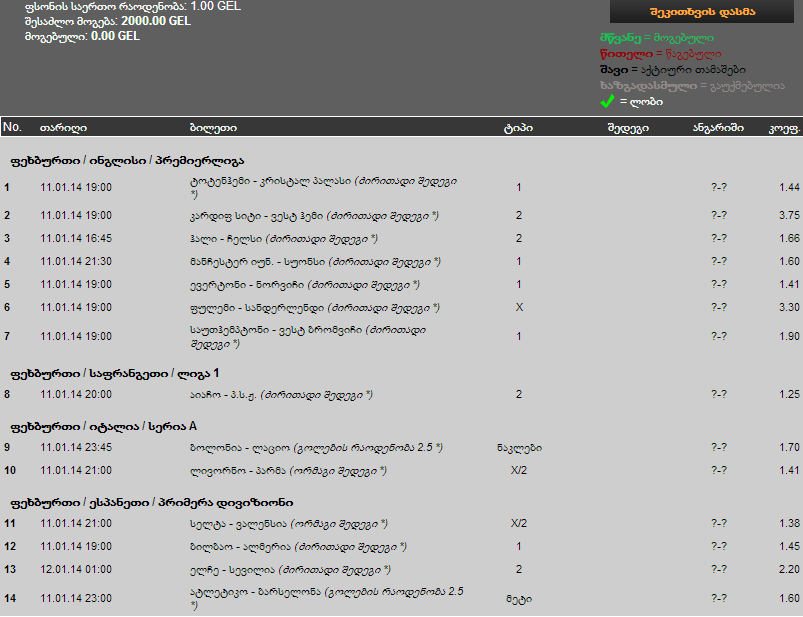This screenshot has width=803, height=617.
Task: Click date '11.01.14 21:30' in row 4
Action: [x=76, y=261]
